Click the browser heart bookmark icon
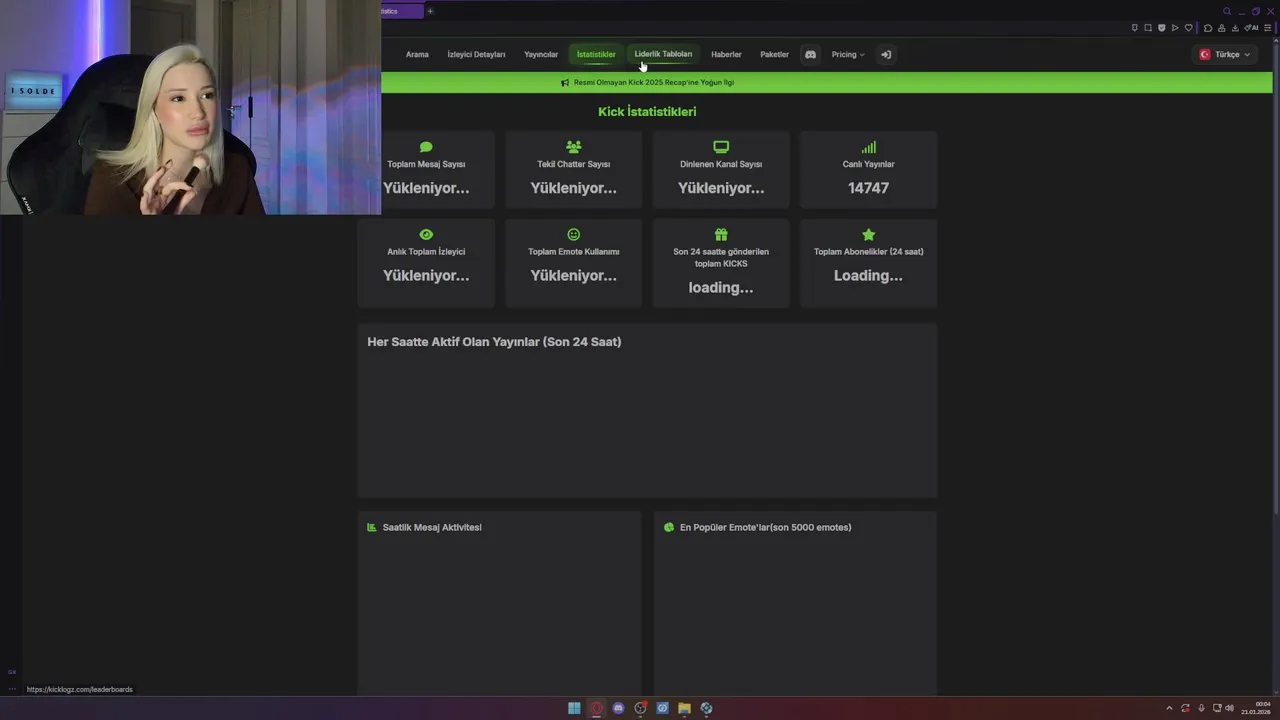 pos(1188,28)
